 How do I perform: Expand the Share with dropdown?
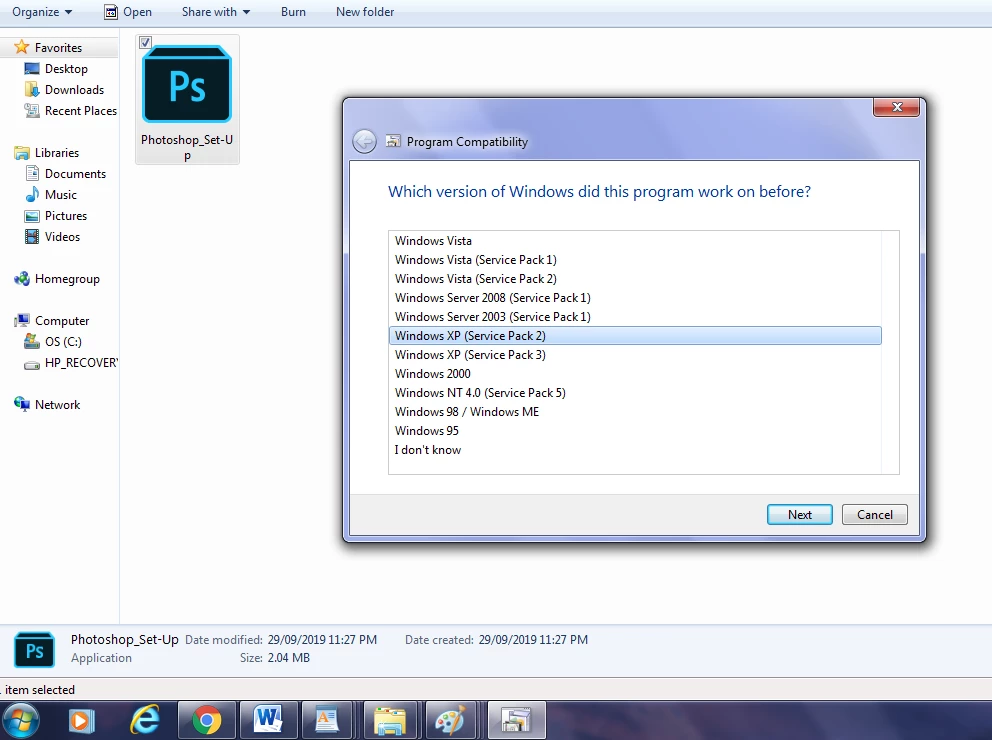point(216,11)
